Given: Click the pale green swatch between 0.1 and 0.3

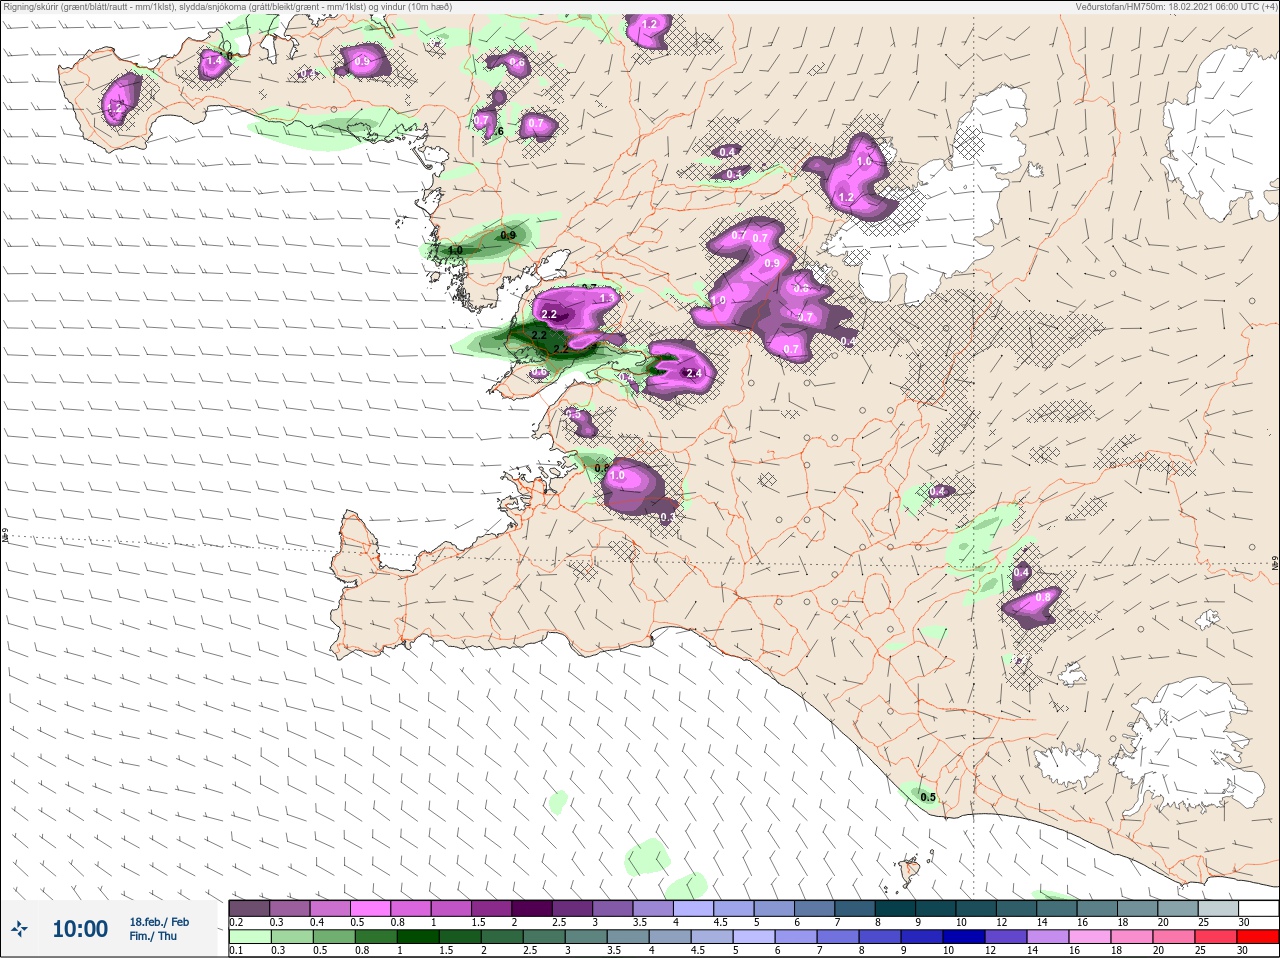Looking at the screenshot, I should click(249, 937).
